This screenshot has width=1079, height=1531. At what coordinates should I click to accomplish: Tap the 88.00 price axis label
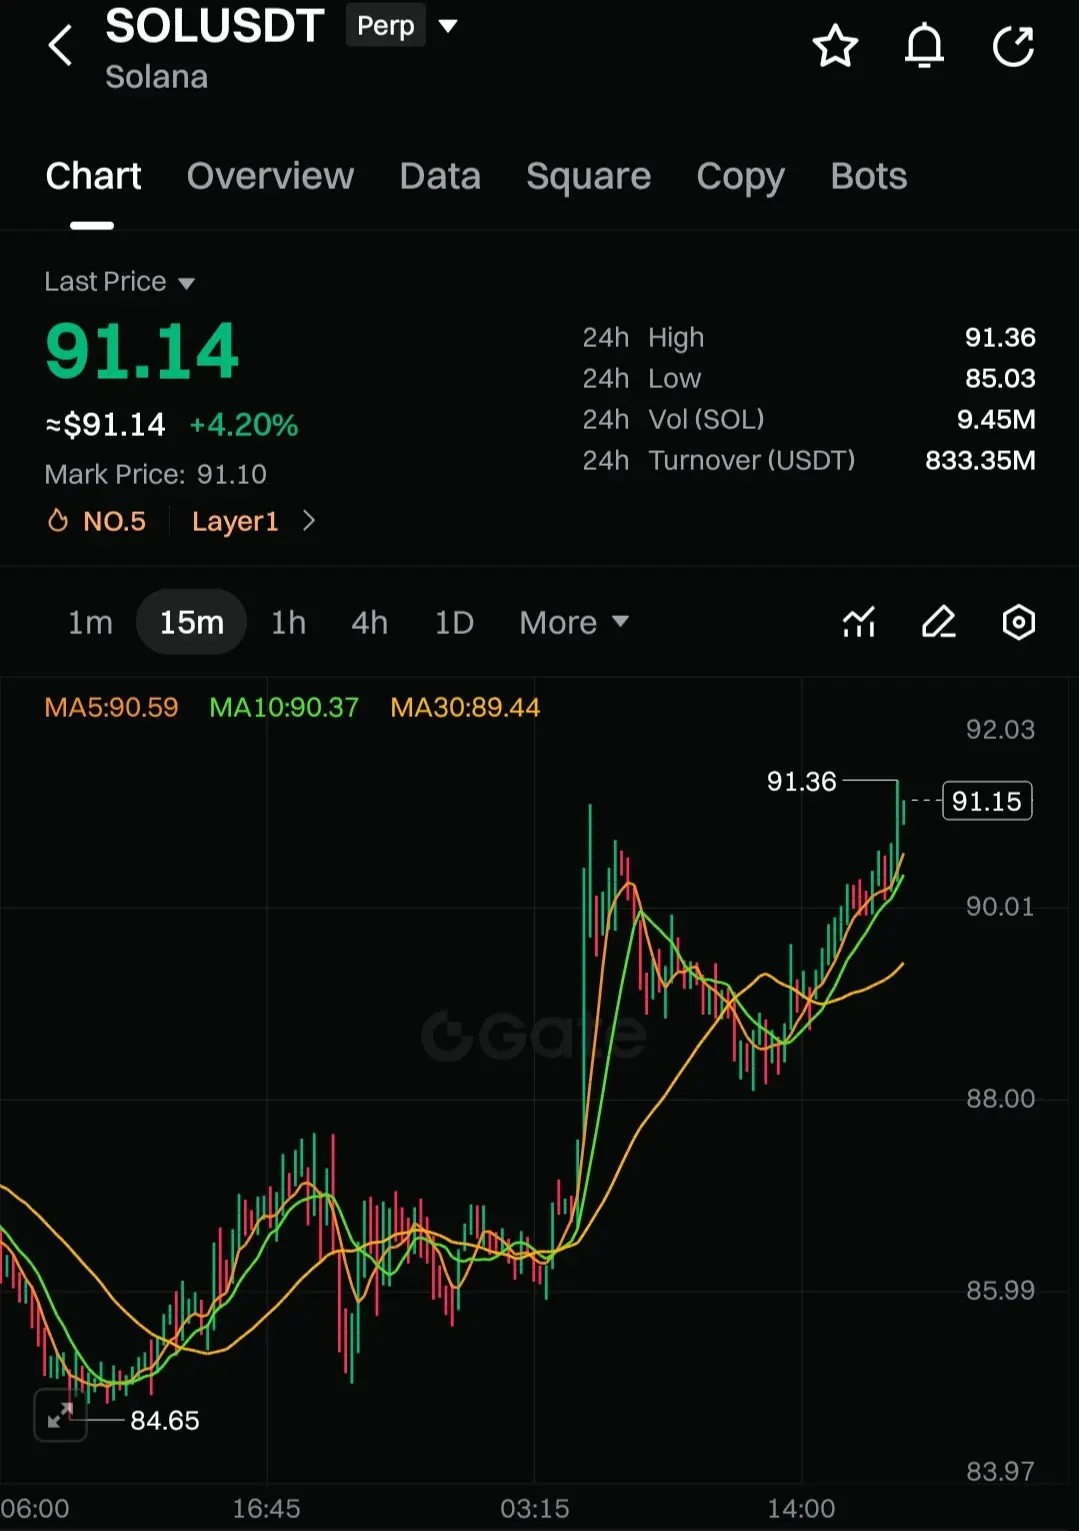coord(1000,1098)
